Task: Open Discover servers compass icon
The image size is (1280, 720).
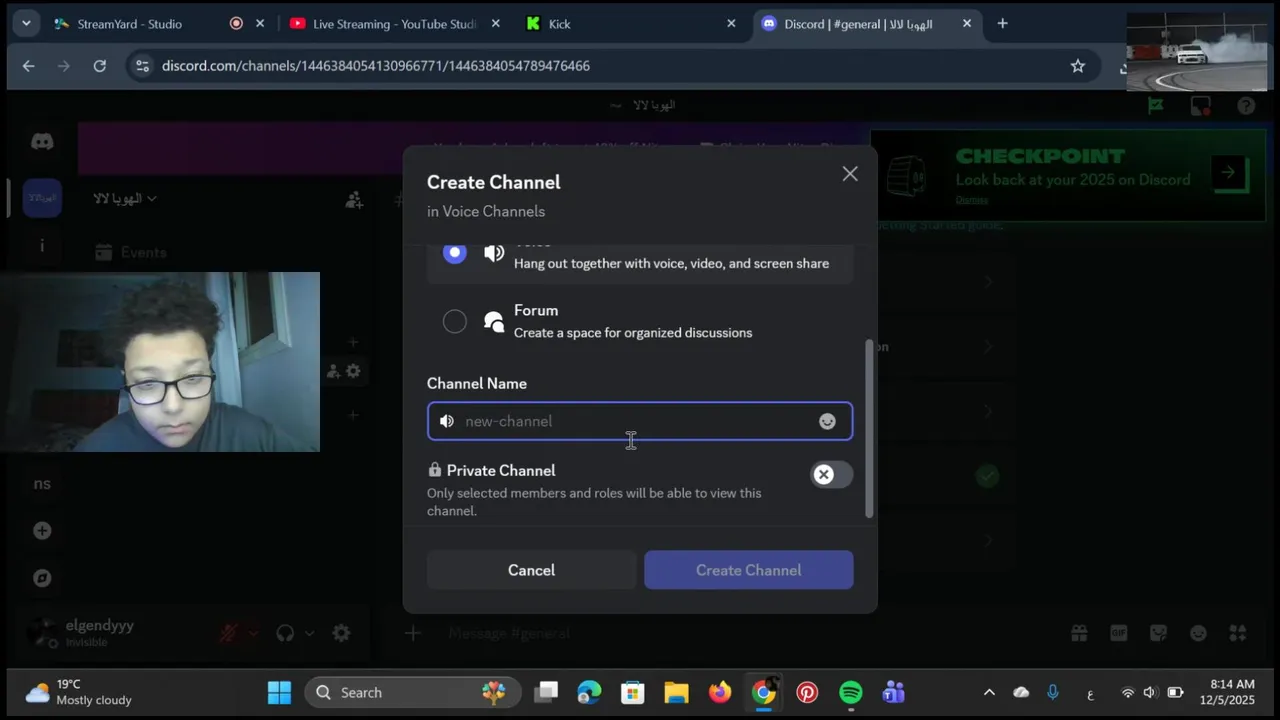Action: coord(42,578)
